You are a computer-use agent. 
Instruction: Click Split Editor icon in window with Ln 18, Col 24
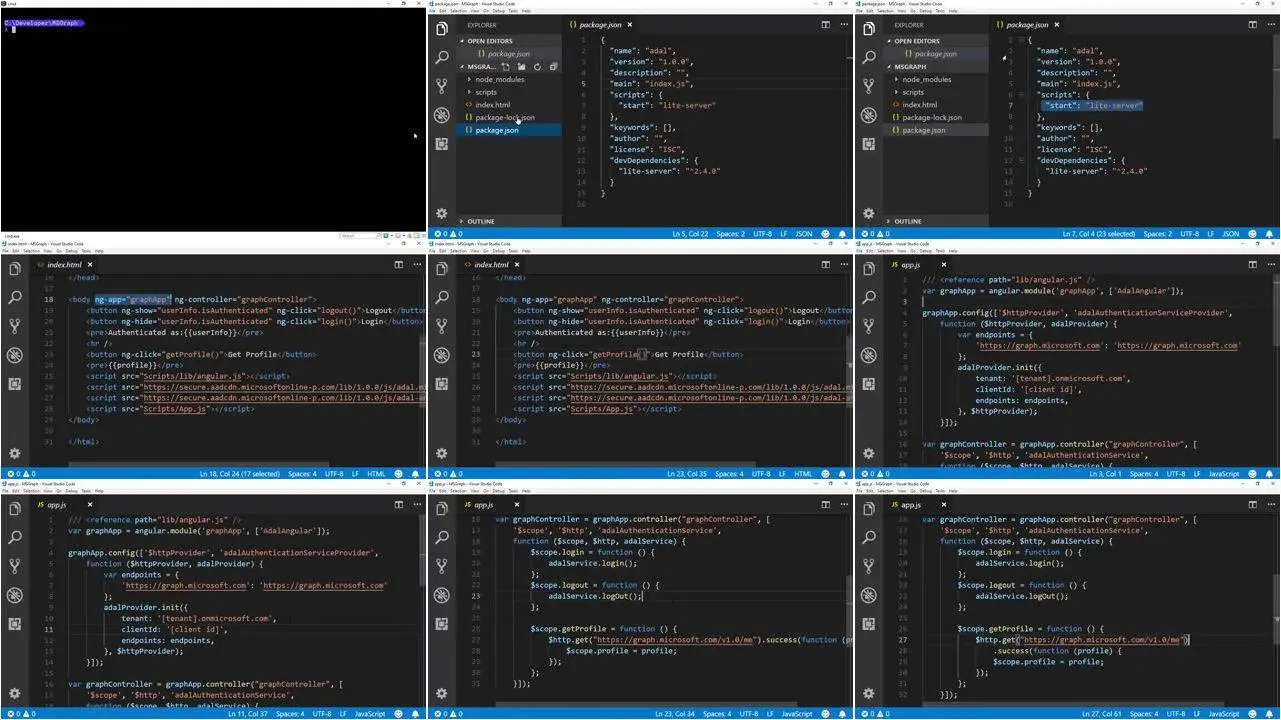[x=398, y=264]
